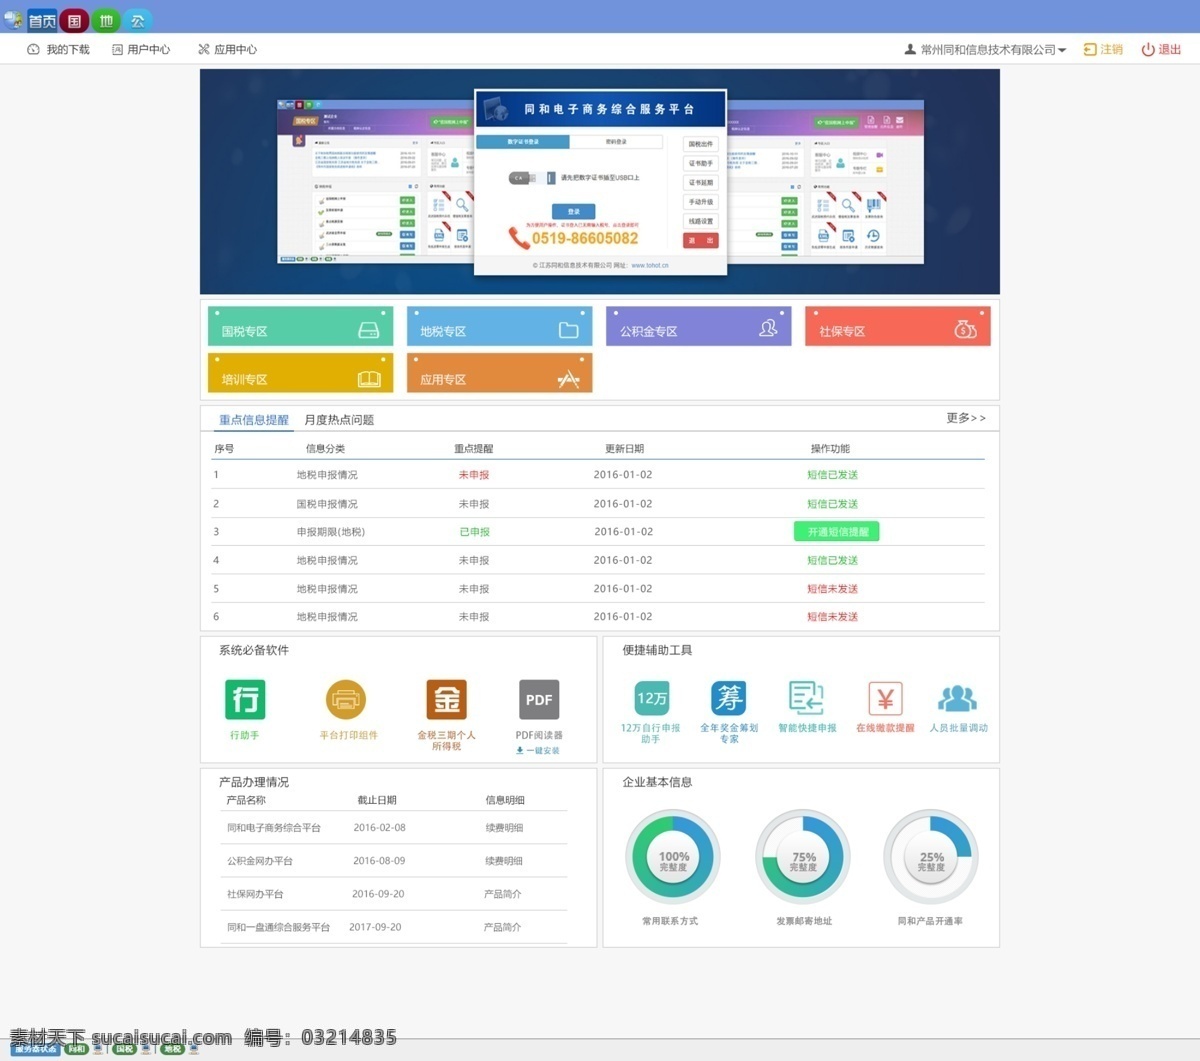
Task: Switch to the 首页 tab
Action: [x=42, y=20]
